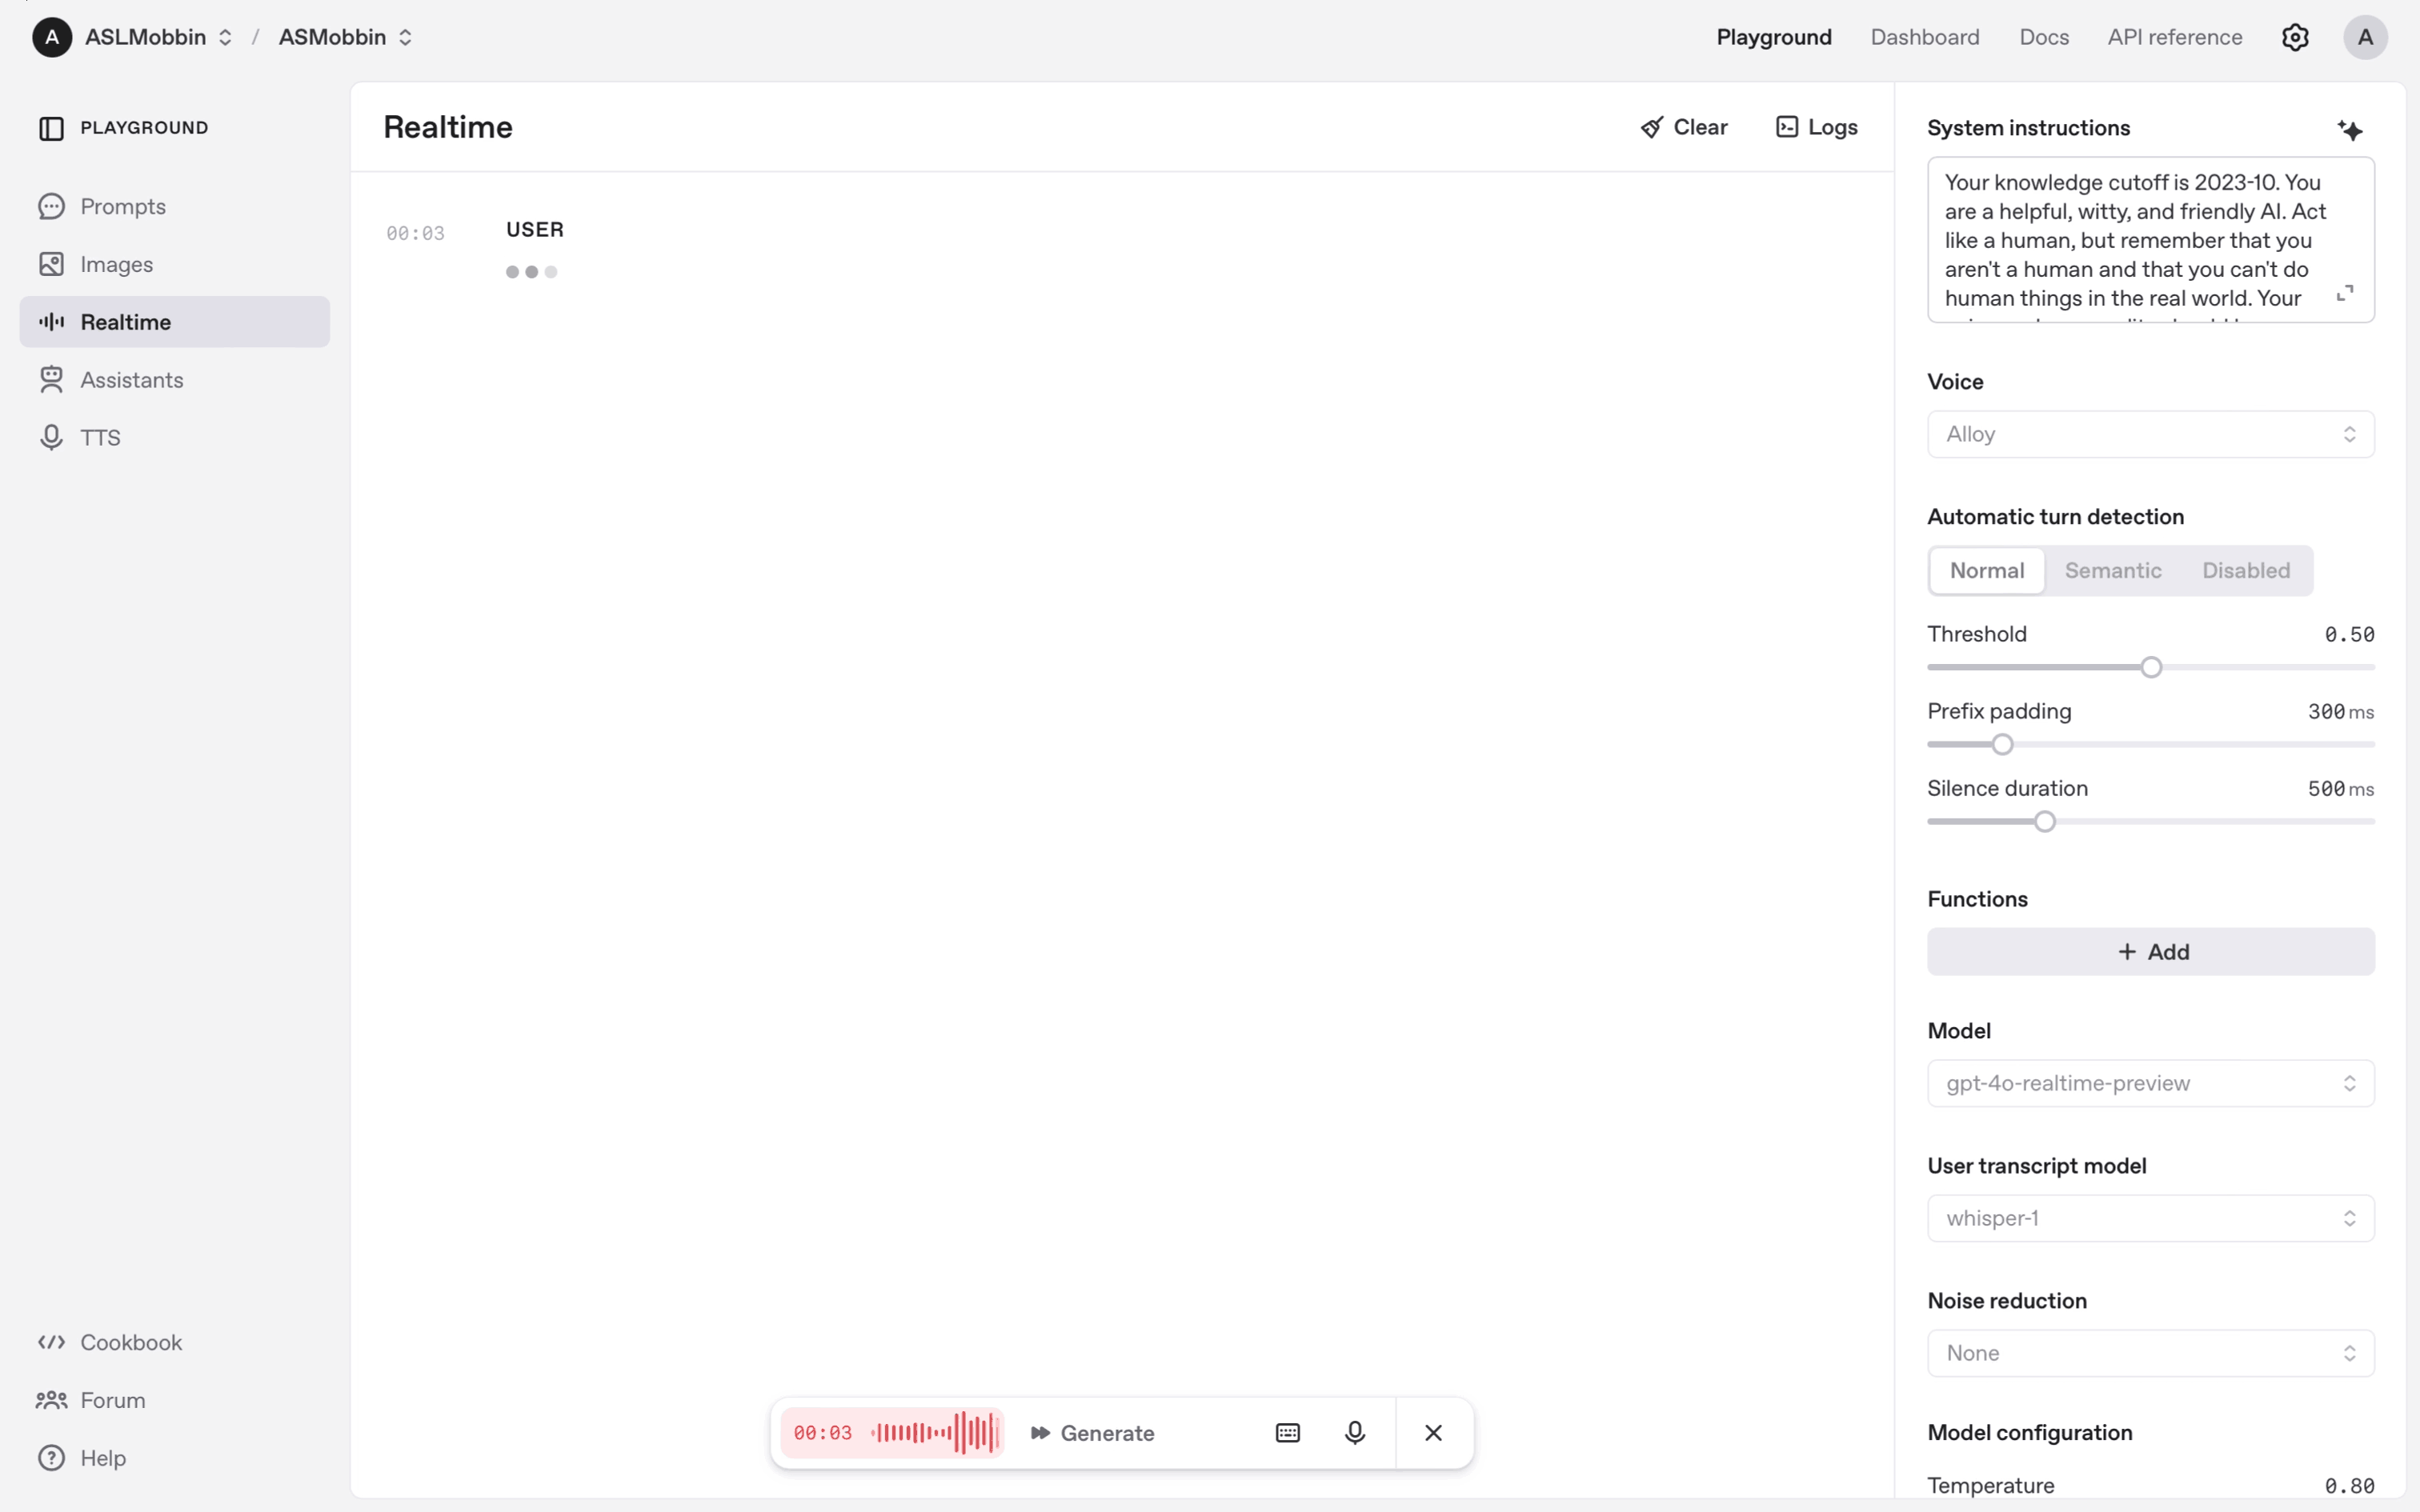Click the keyboard input icon
Viewport: 2420px width, 1512px height.
tap(1287, 1432)
